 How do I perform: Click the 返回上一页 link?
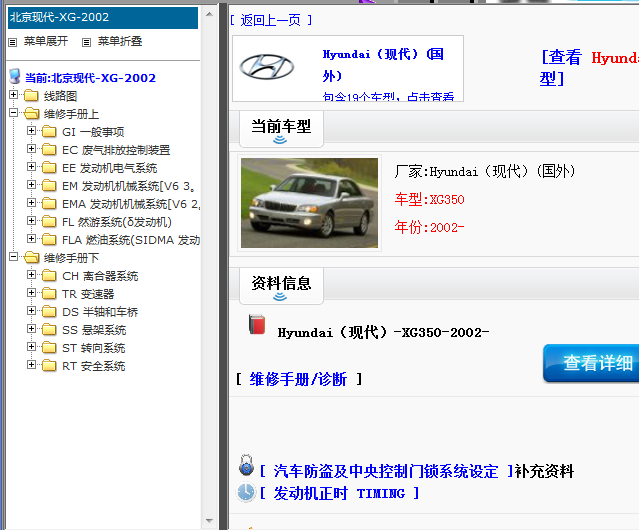[x=271, y=20]
